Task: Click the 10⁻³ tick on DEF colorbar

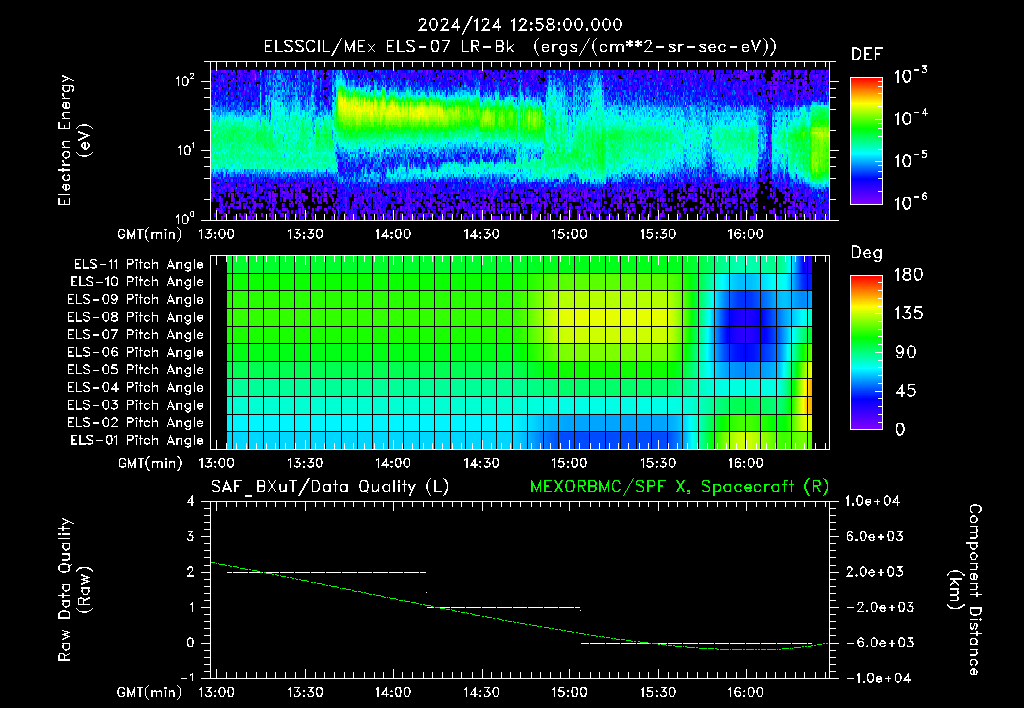Action: [910, 76]
